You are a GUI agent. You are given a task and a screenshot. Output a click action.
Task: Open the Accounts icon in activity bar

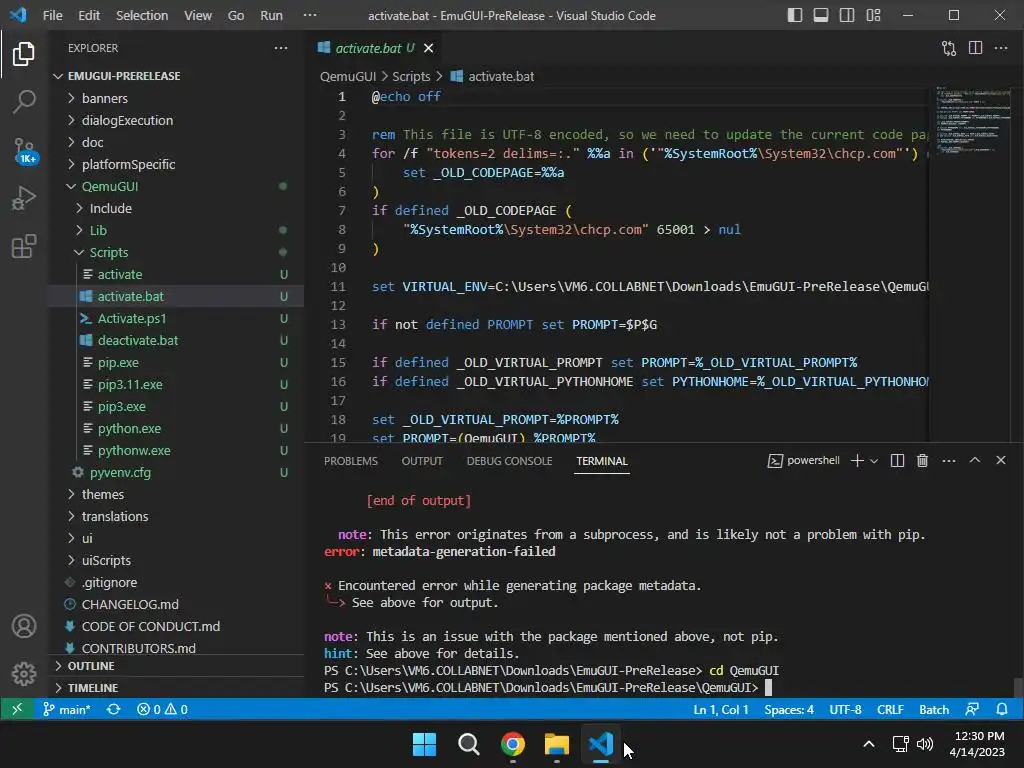(x=24, y=626)
